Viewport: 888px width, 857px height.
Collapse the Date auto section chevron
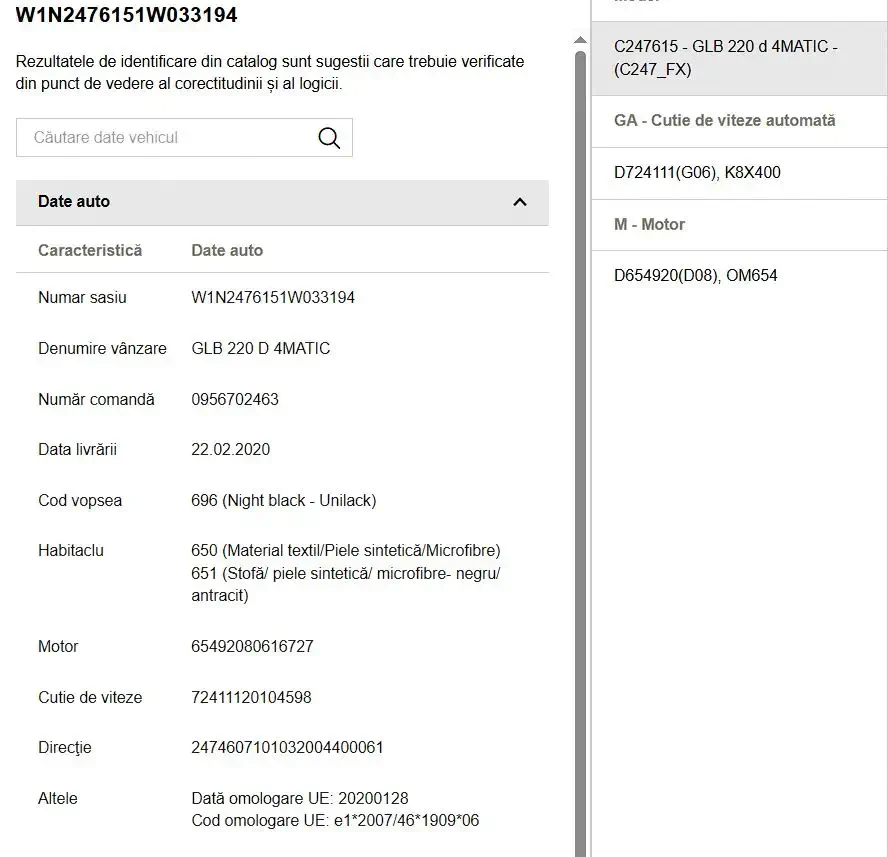click(x=520, y=202)
